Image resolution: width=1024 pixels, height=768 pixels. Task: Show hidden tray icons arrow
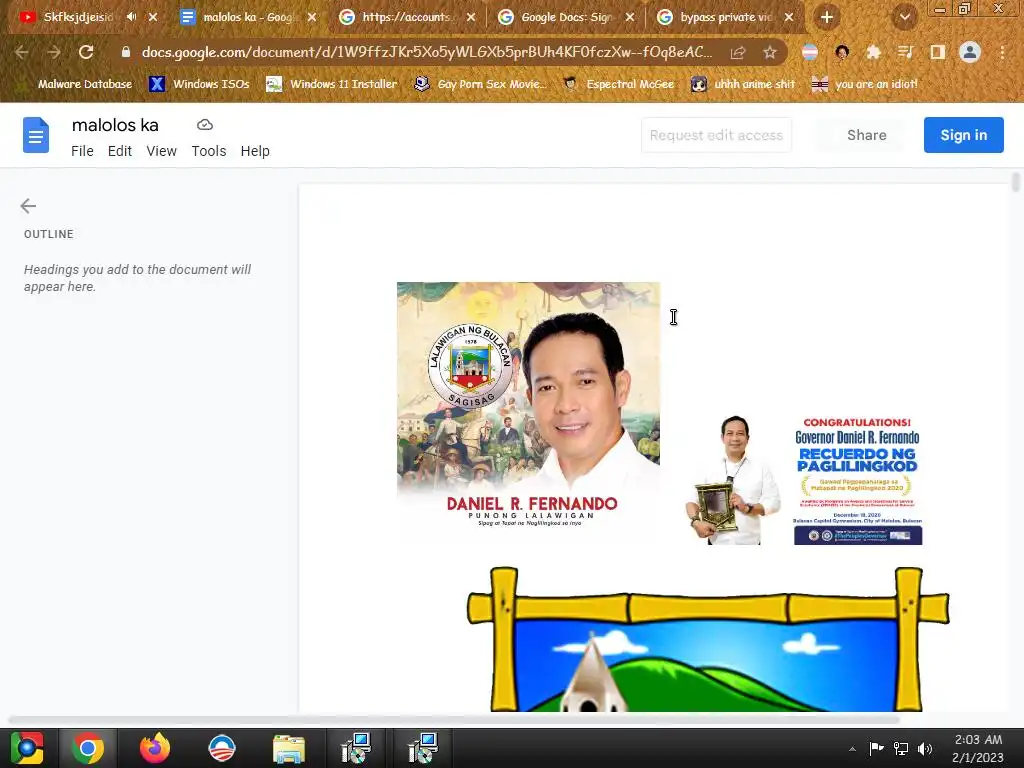[x=852, y=748]
